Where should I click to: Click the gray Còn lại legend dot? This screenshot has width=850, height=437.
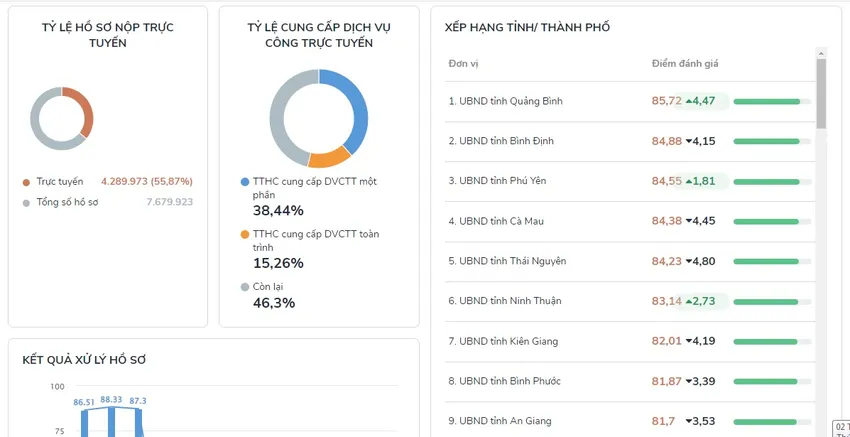[x=245, y=287]
